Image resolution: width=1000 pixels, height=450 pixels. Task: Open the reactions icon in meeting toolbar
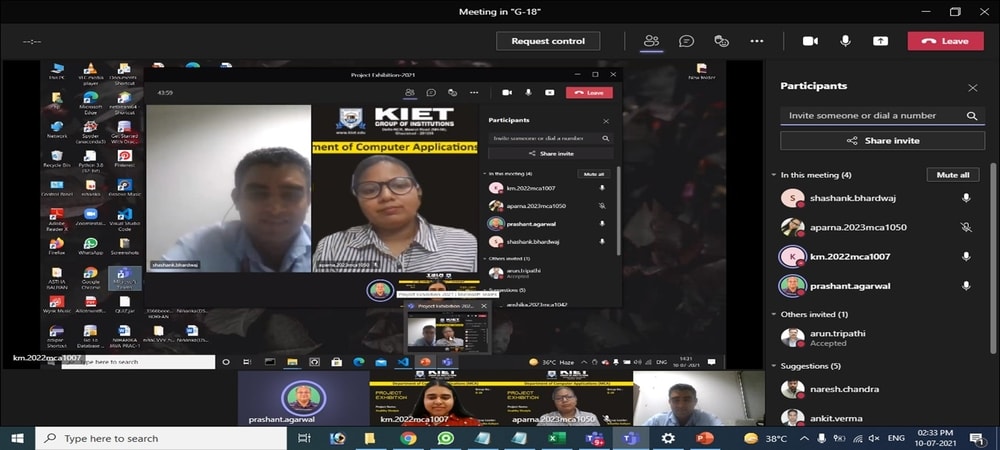tap(721, 41)
